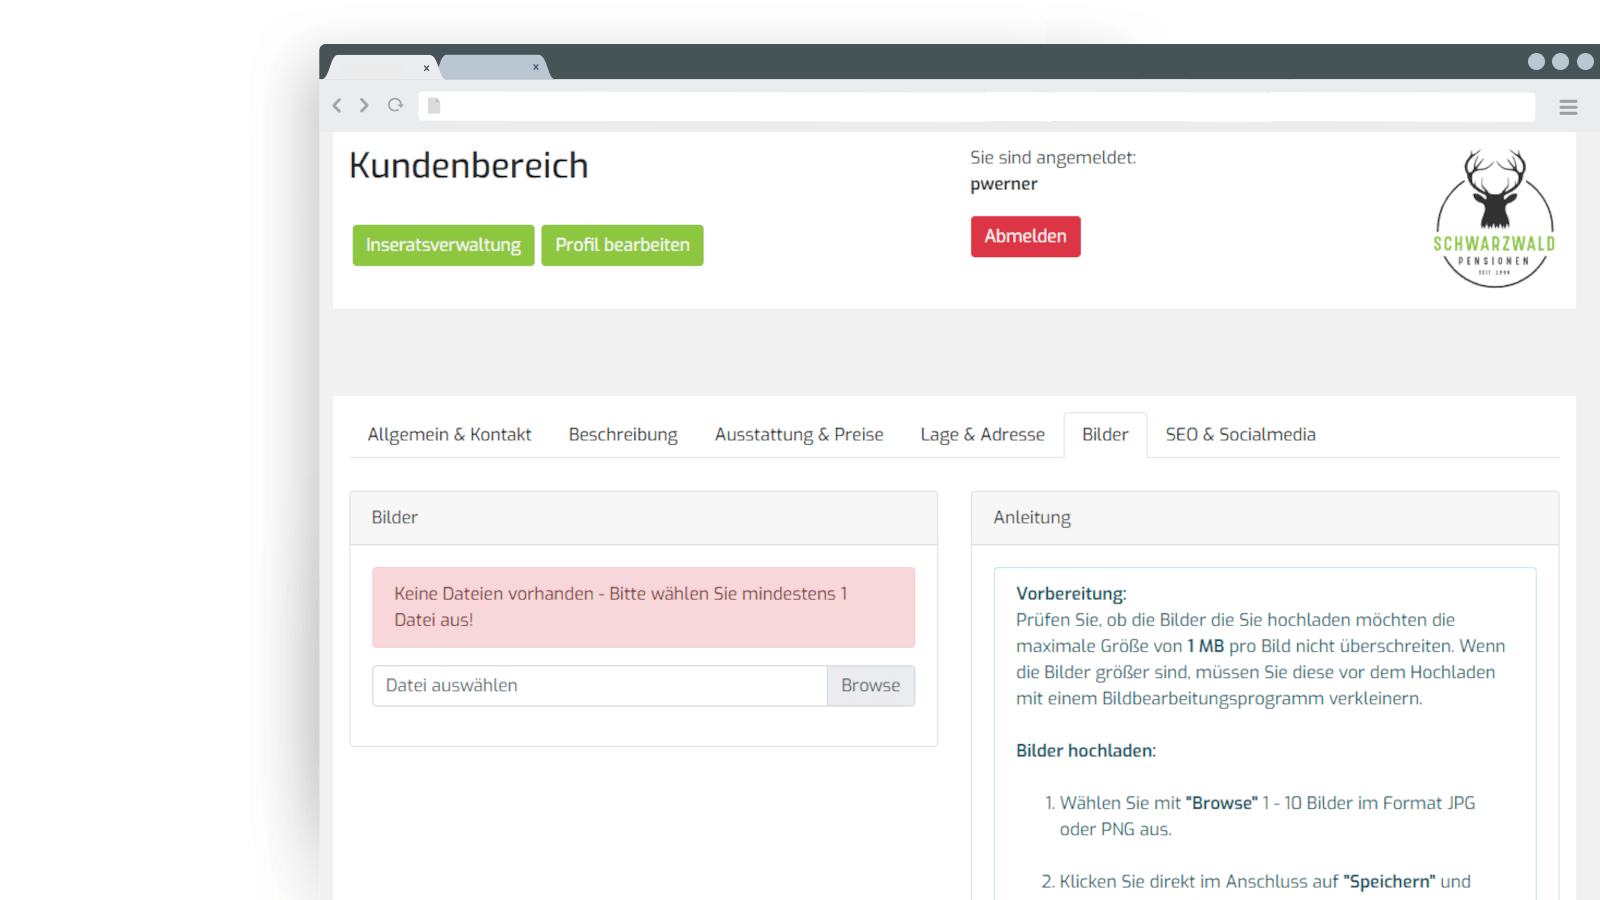Switch to the Beschreibung tab

(x=623, y=435)
